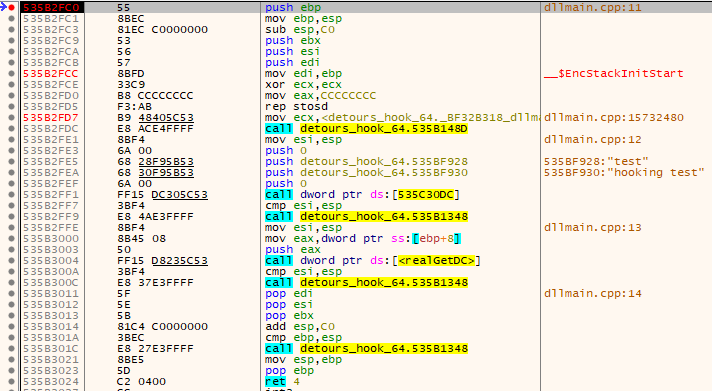Click the bytes '68 28F95B53'
The image size is (712, 391).
pos(155,162)
